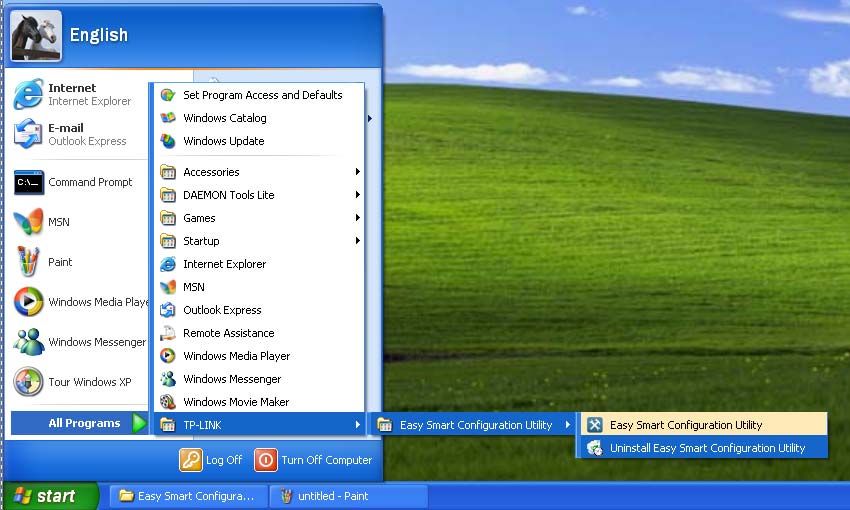The height and width of the screenshot is (510, 850).
Task: Click the Windows Catalog text
Action: pyautogui.click(x=224, y=118)
